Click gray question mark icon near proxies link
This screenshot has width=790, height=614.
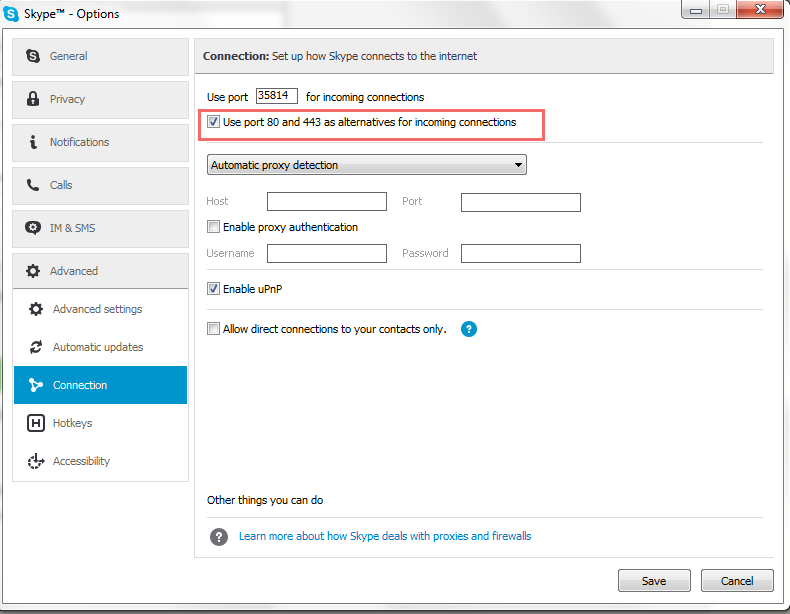(219, 537)
